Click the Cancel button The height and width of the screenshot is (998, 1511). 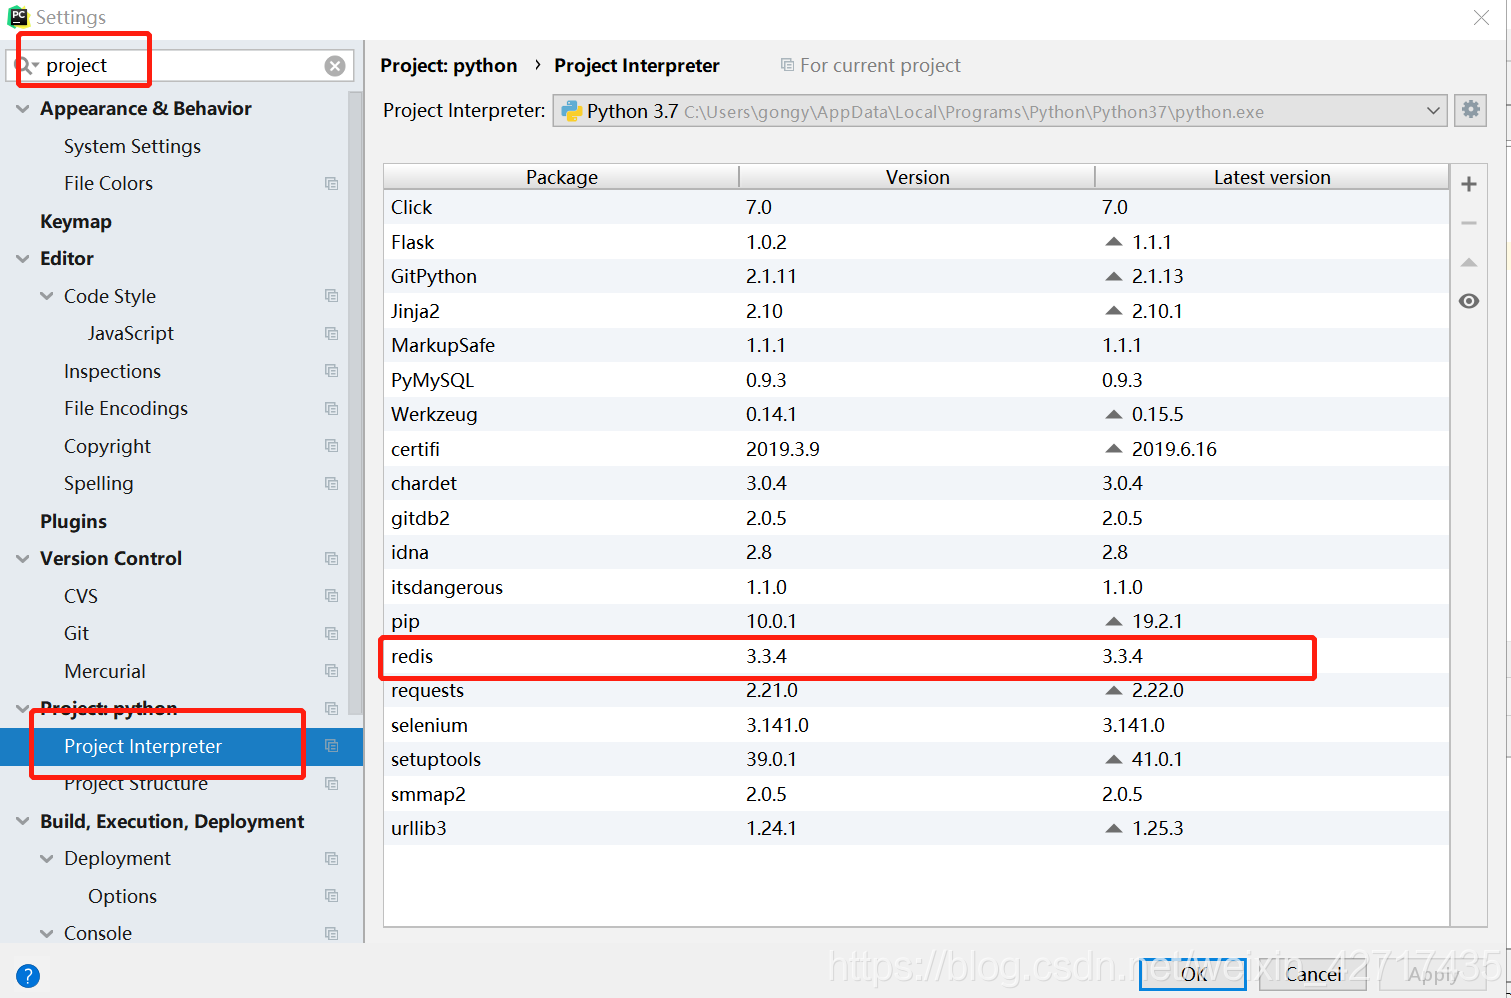pyautogui.click(x=1313, y=973)
